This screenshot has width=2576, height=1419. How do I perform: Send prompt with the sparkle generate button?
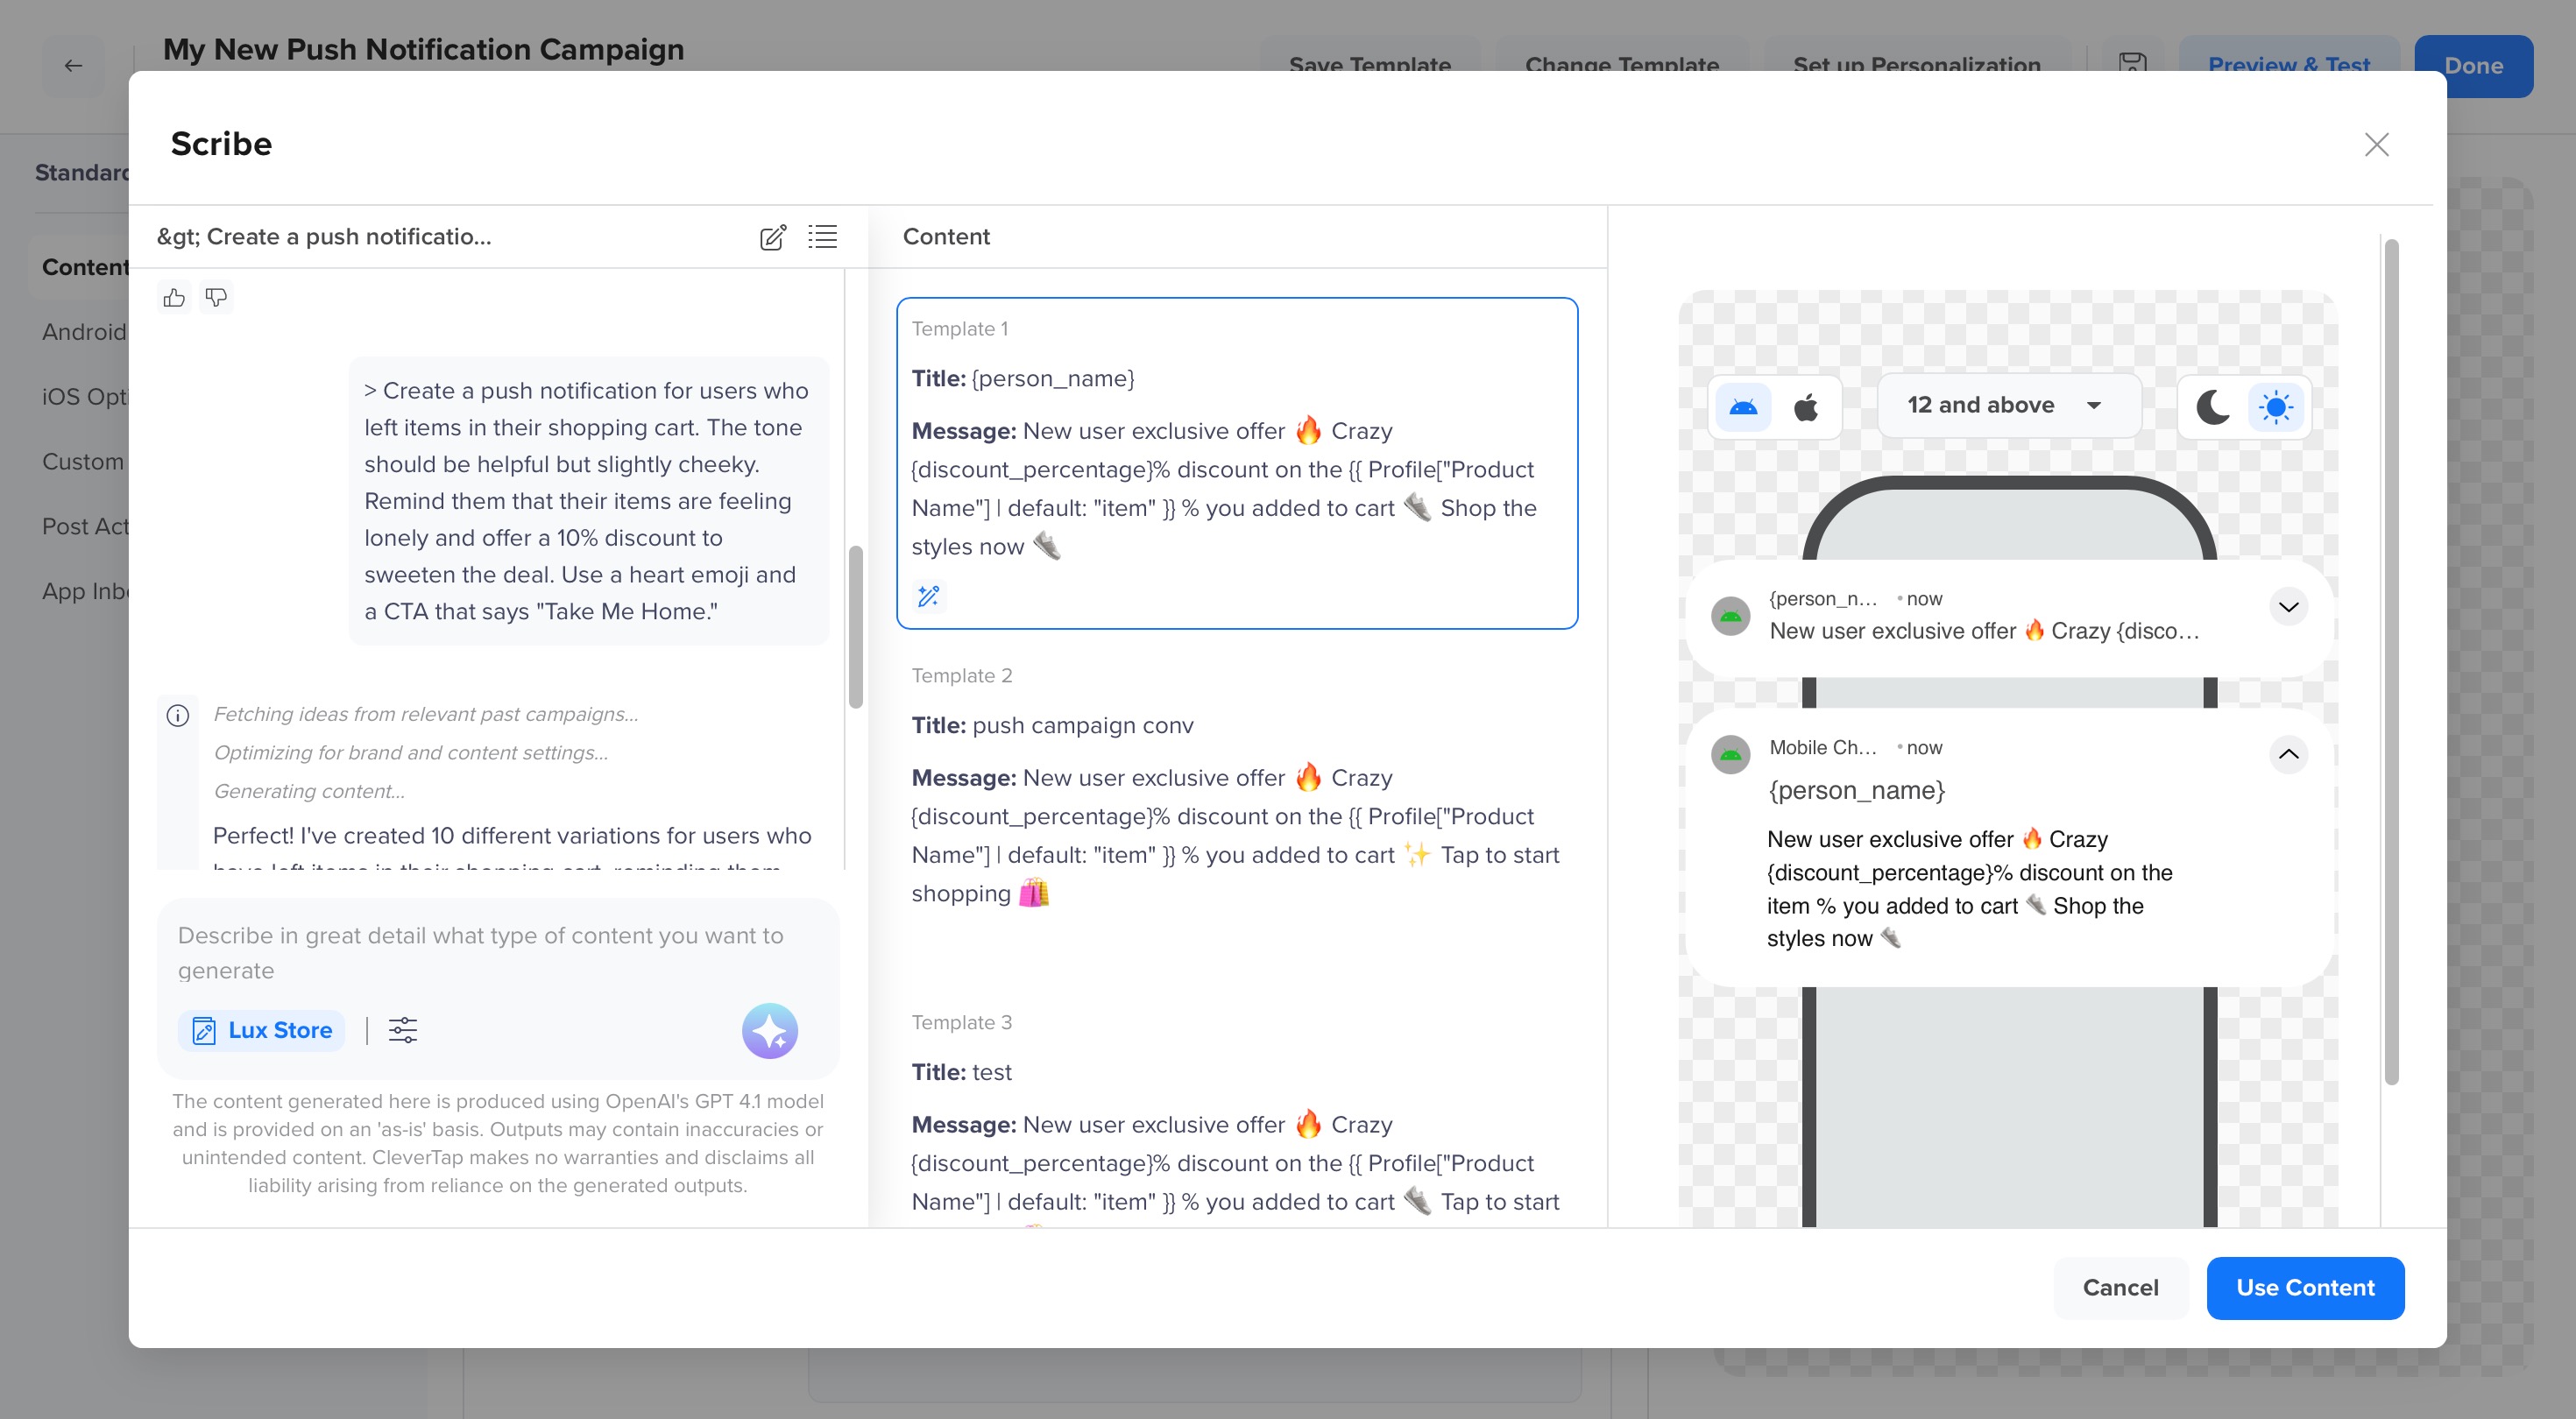click(x=769, y=1030)
